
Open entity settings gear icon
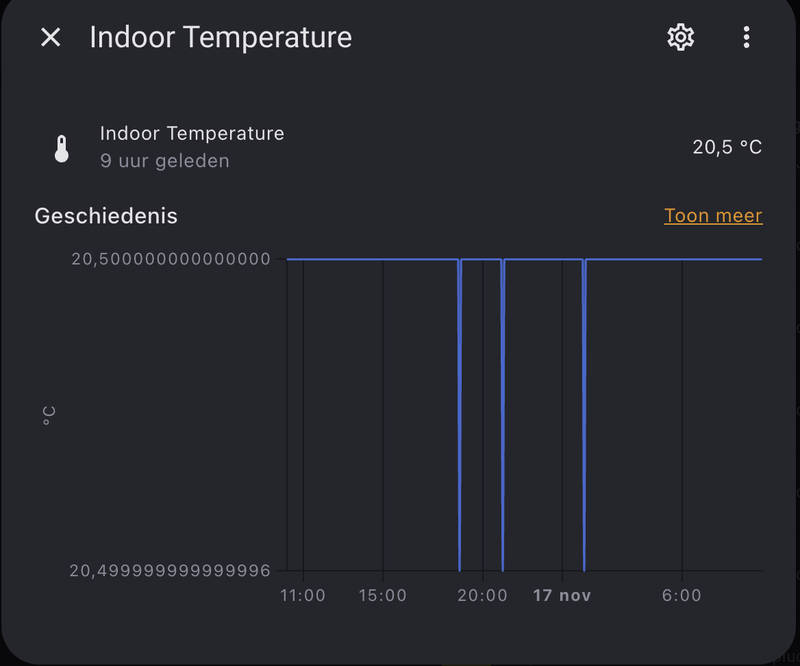681,37
